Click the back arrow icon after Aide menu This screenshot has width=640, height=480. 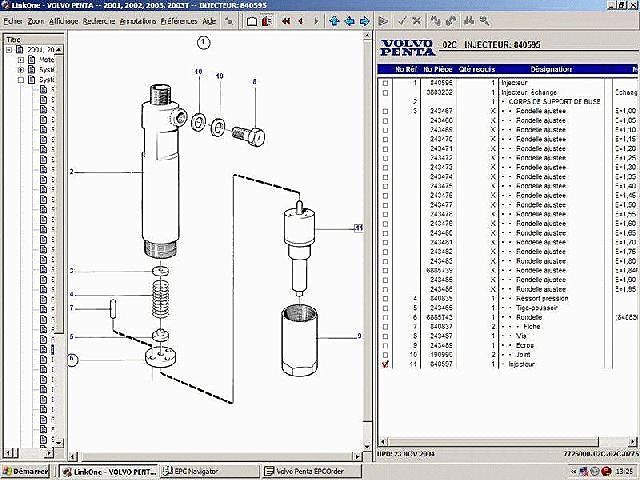(229, 21)
